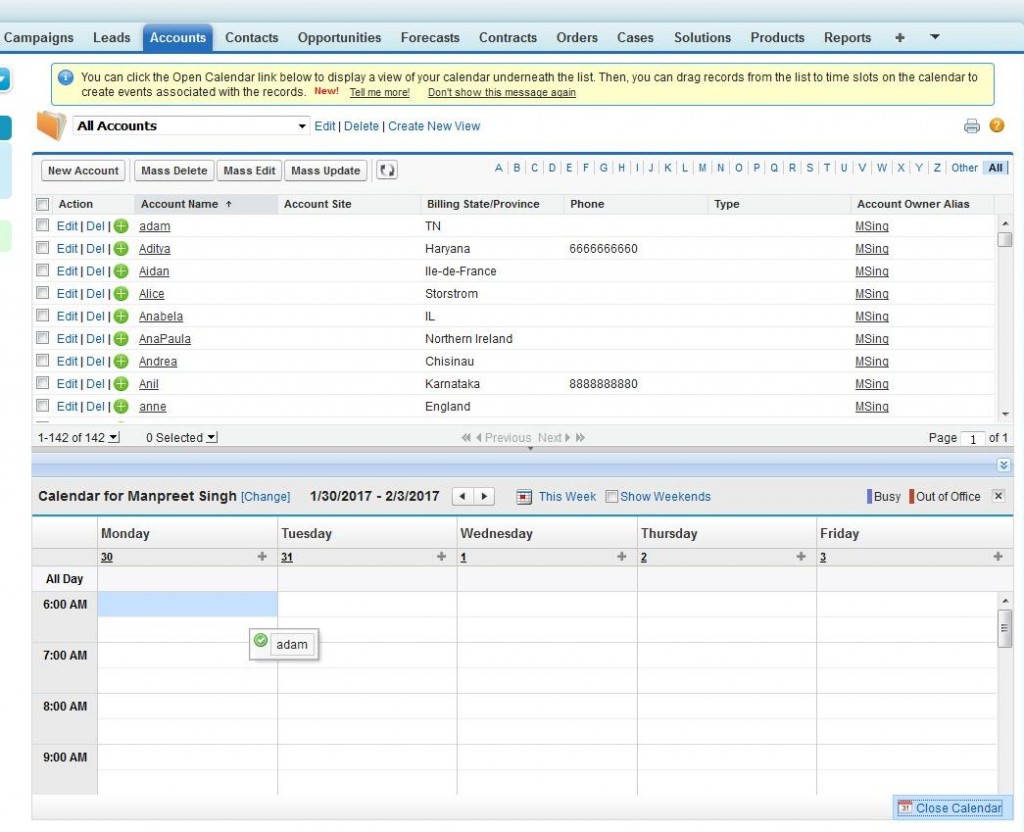The width and height of the screenshot is (1024, 832).
Task: Open Salesforce Help via the question mark icon
Action: click(x=996, y=126)
